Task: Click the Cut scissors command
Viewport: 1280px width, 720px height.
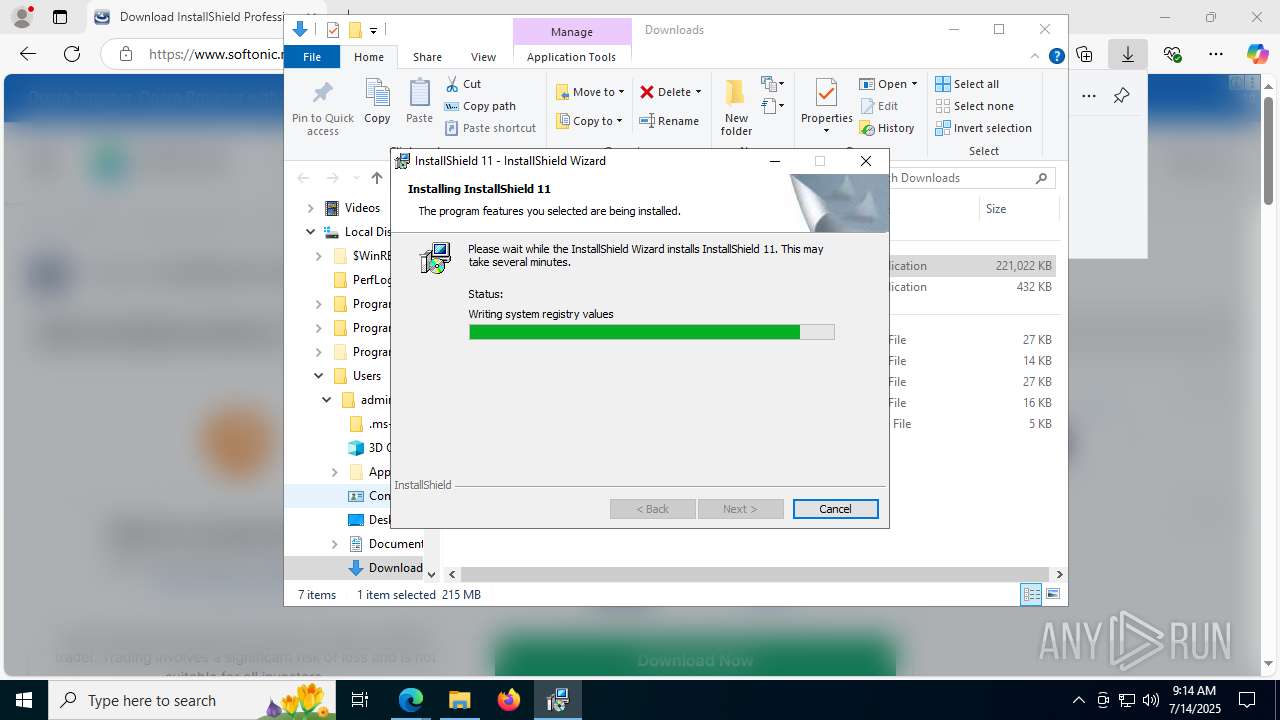Action: (463, 84)
